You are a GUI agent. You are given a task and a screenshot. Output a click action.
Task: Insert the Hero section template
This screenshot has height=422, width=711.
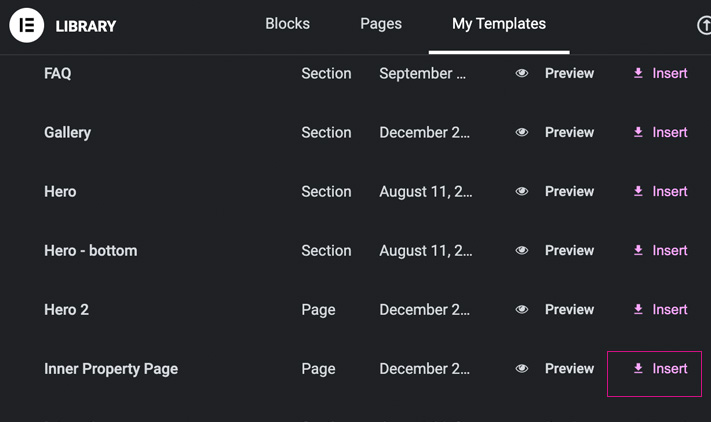pos(660,191)
